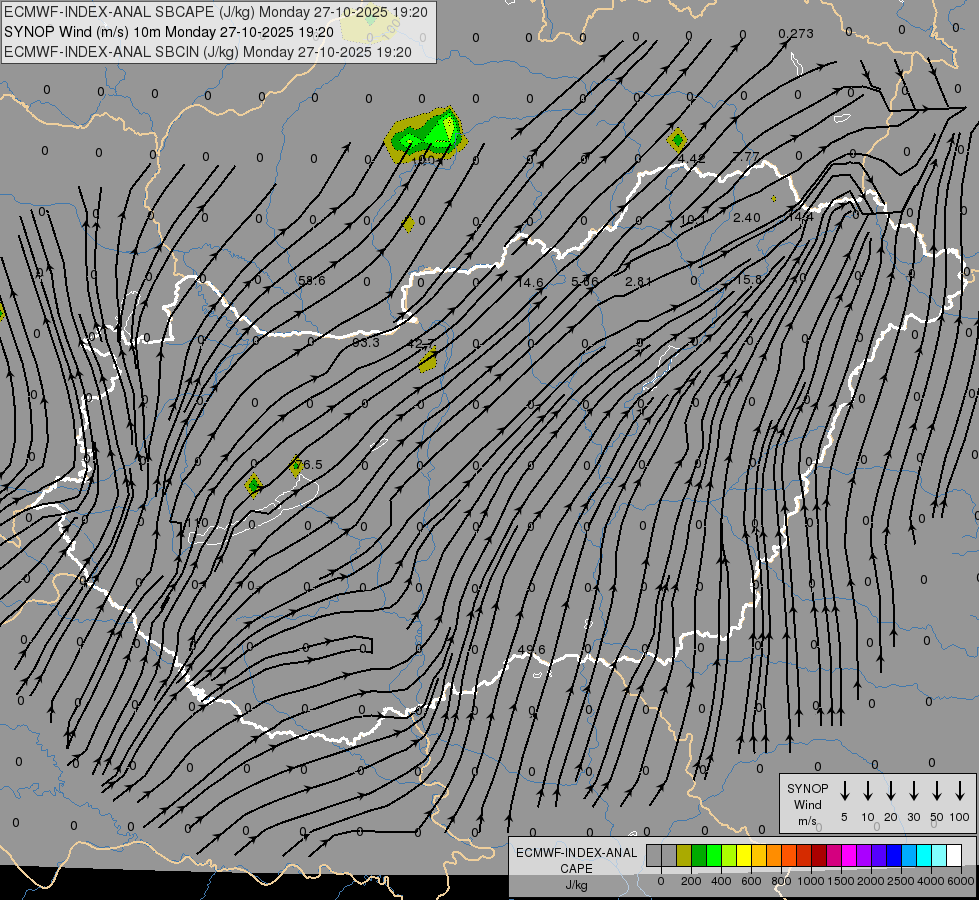Click the SBCAPE layer title line

215,12
